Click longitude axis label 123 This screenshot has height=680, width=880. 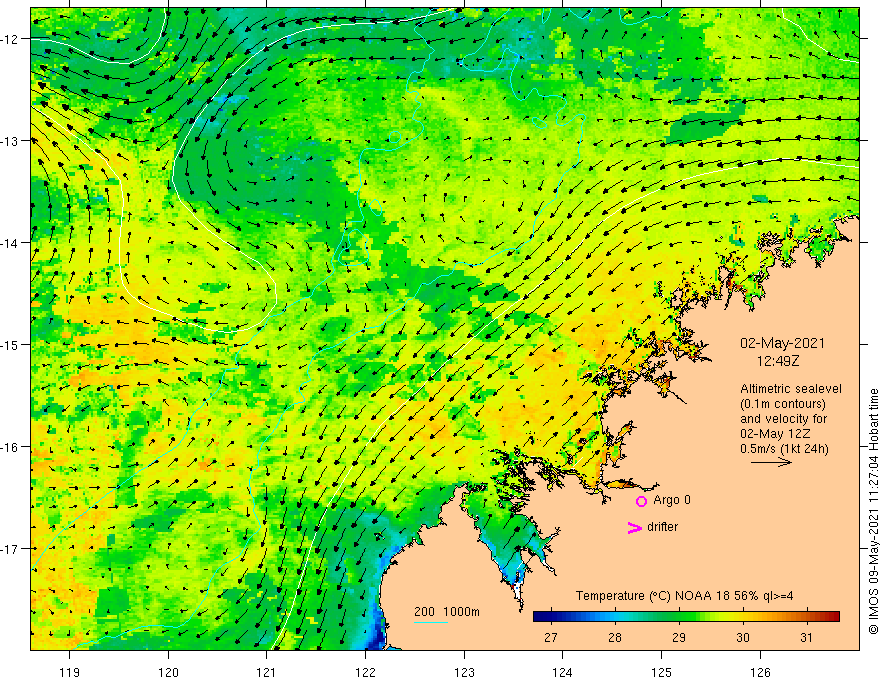point(464,672)
